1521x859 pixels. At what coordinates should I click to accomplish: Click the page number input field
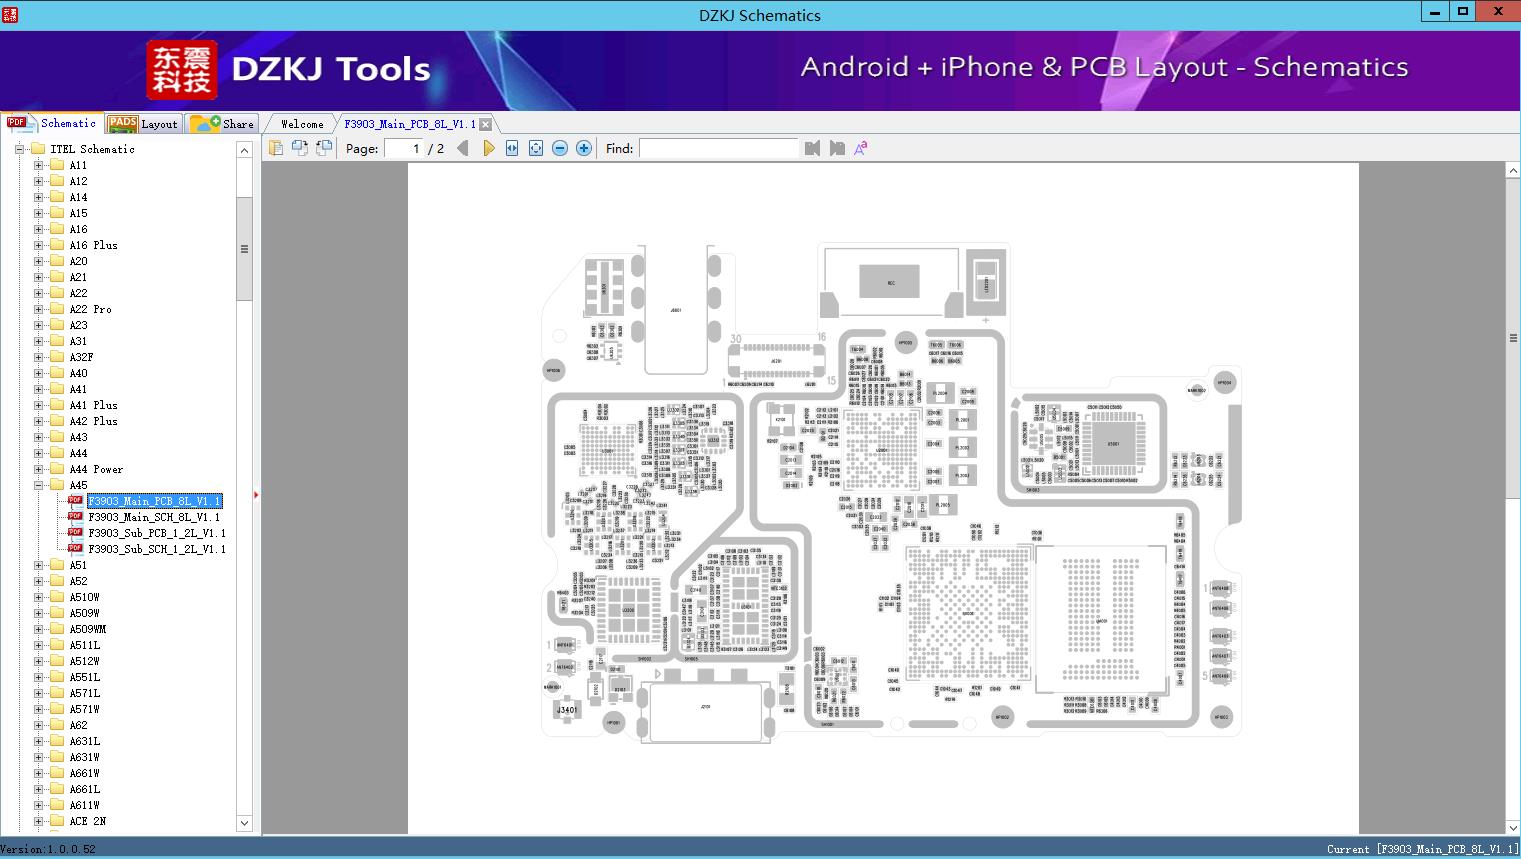pyautogui.click(x=404, y=148)
